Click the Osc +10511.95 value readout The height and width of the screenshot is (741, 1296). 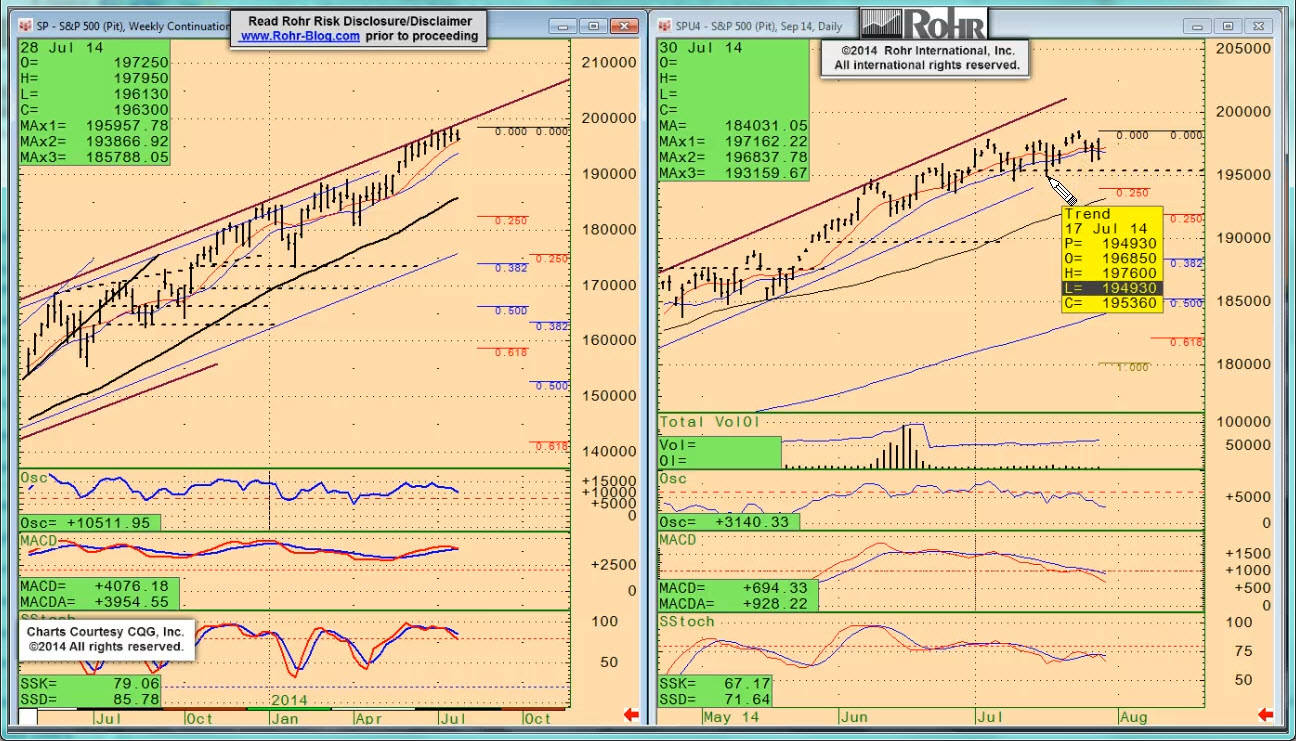pos(89,523)
